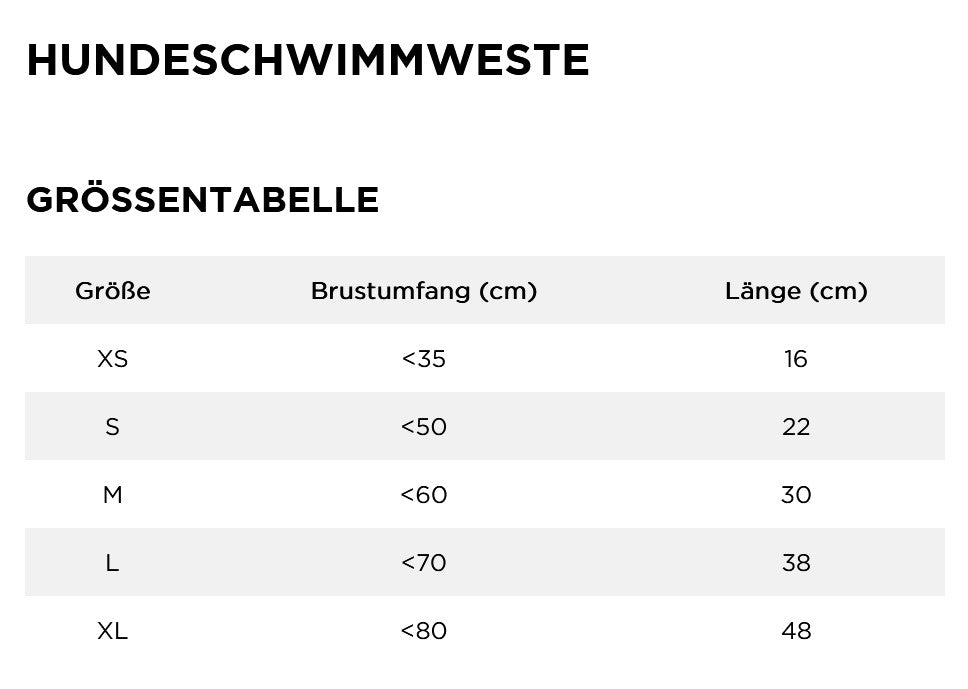This screenshot has width=968, height=689.
Task: Select the <35 chest girth value
Action: click(x=424, y=359)
